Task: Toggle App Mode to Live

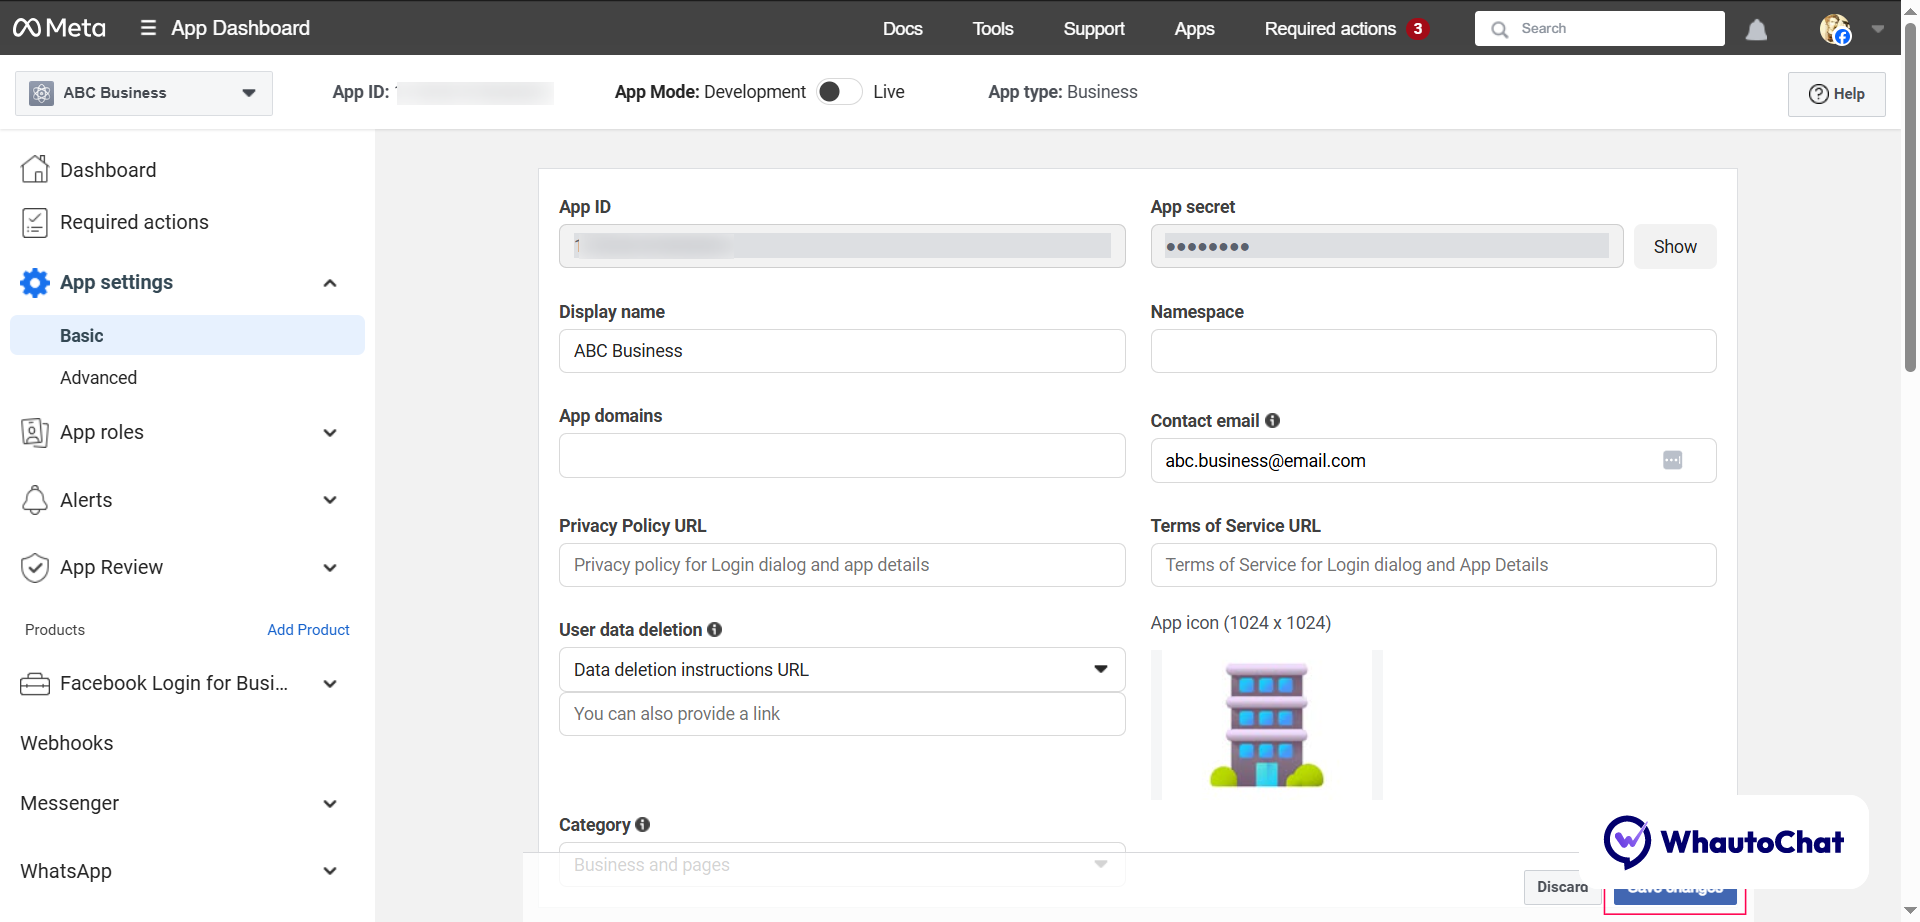Action: point(839,92)
